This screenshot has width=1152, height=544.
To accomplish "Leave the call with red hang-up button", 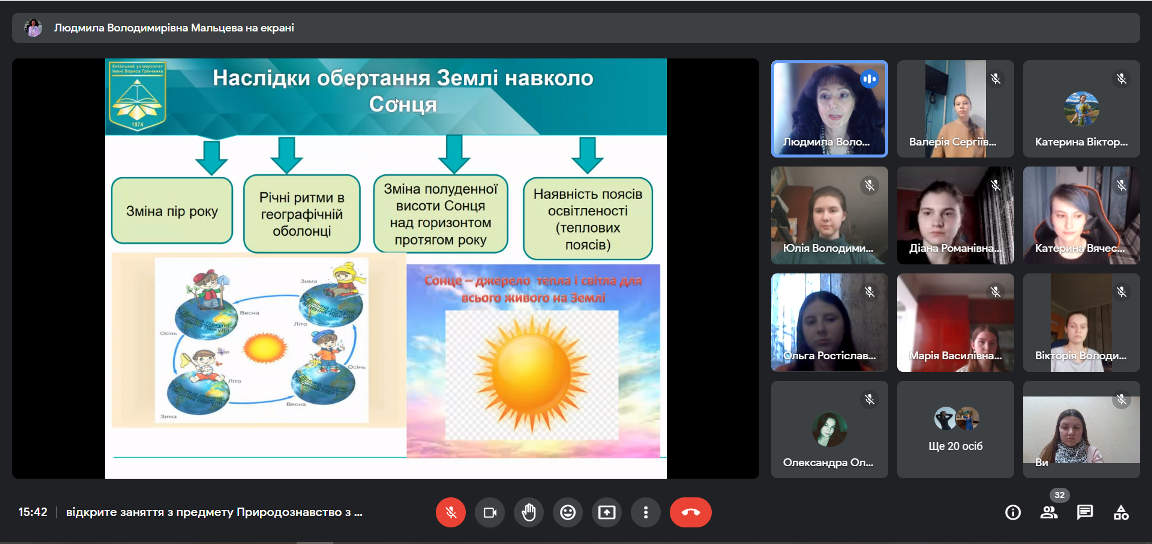I will tap(690, 512).
